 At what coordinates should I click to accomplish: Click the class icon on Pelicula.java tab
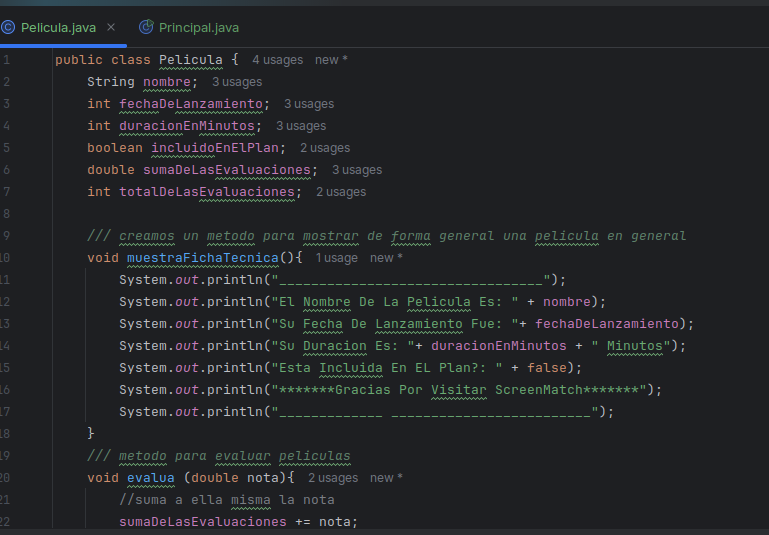[x=8, y=28]
